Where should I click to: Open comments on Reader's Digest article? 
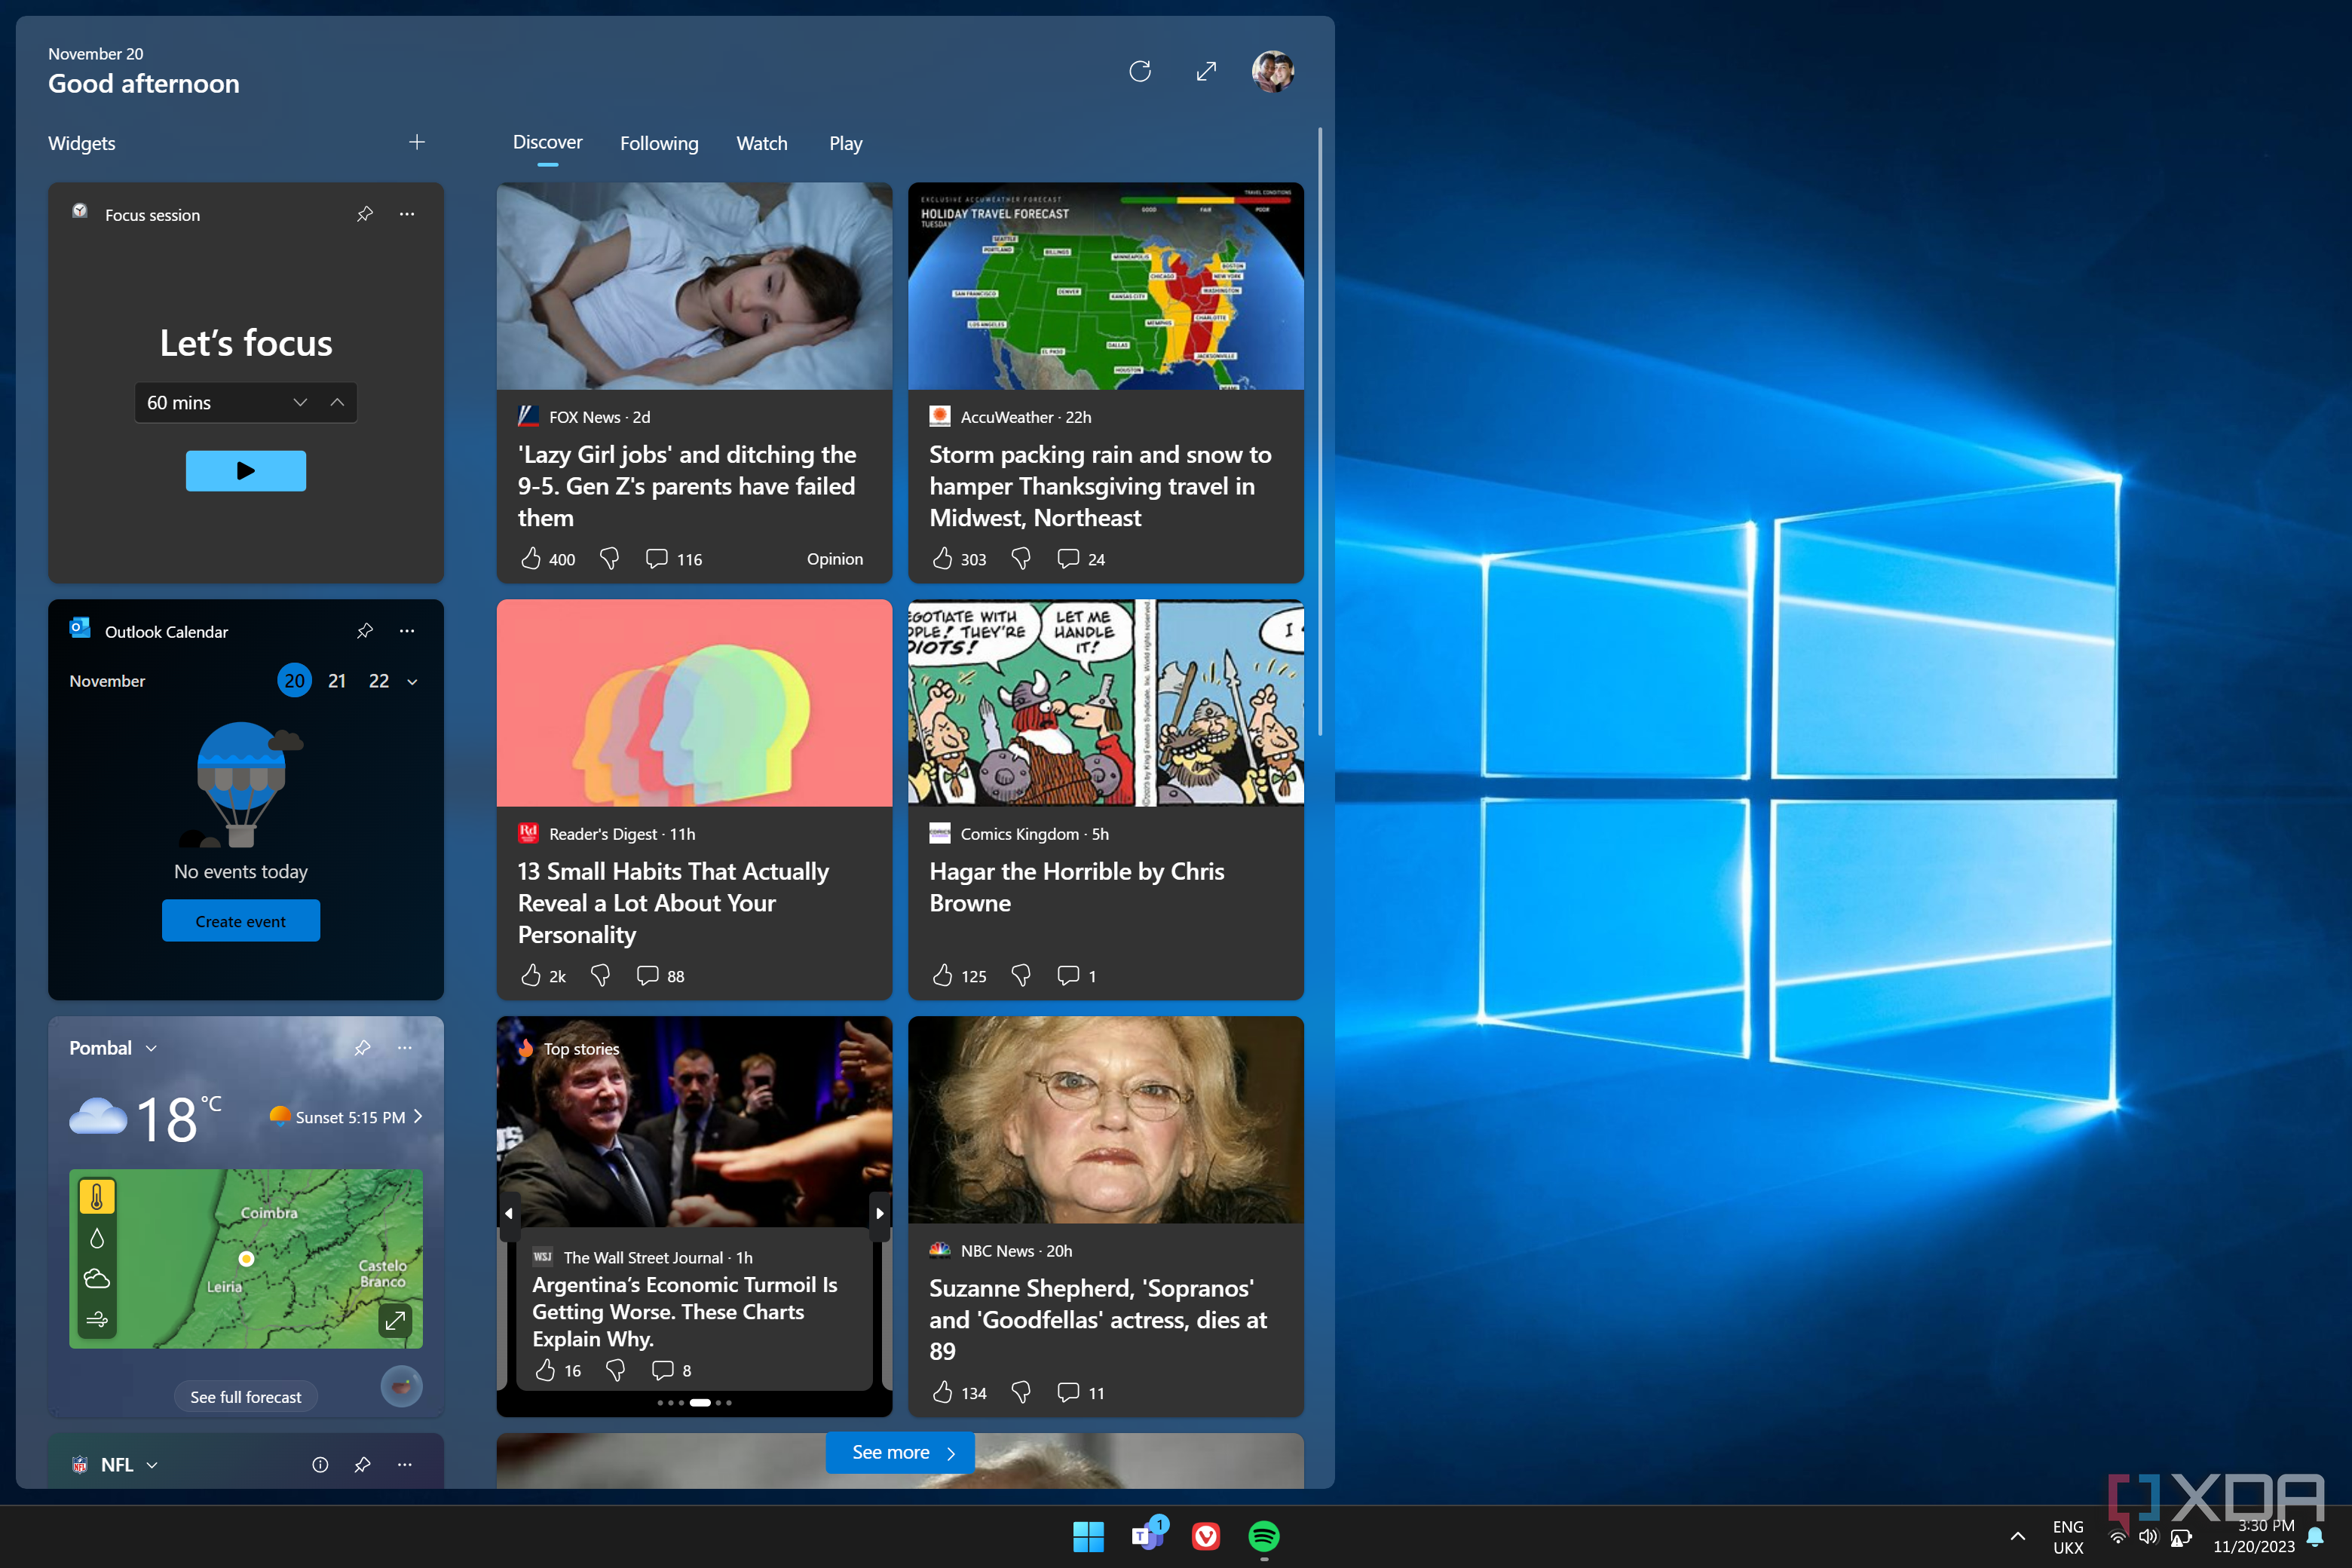[648, 975]
